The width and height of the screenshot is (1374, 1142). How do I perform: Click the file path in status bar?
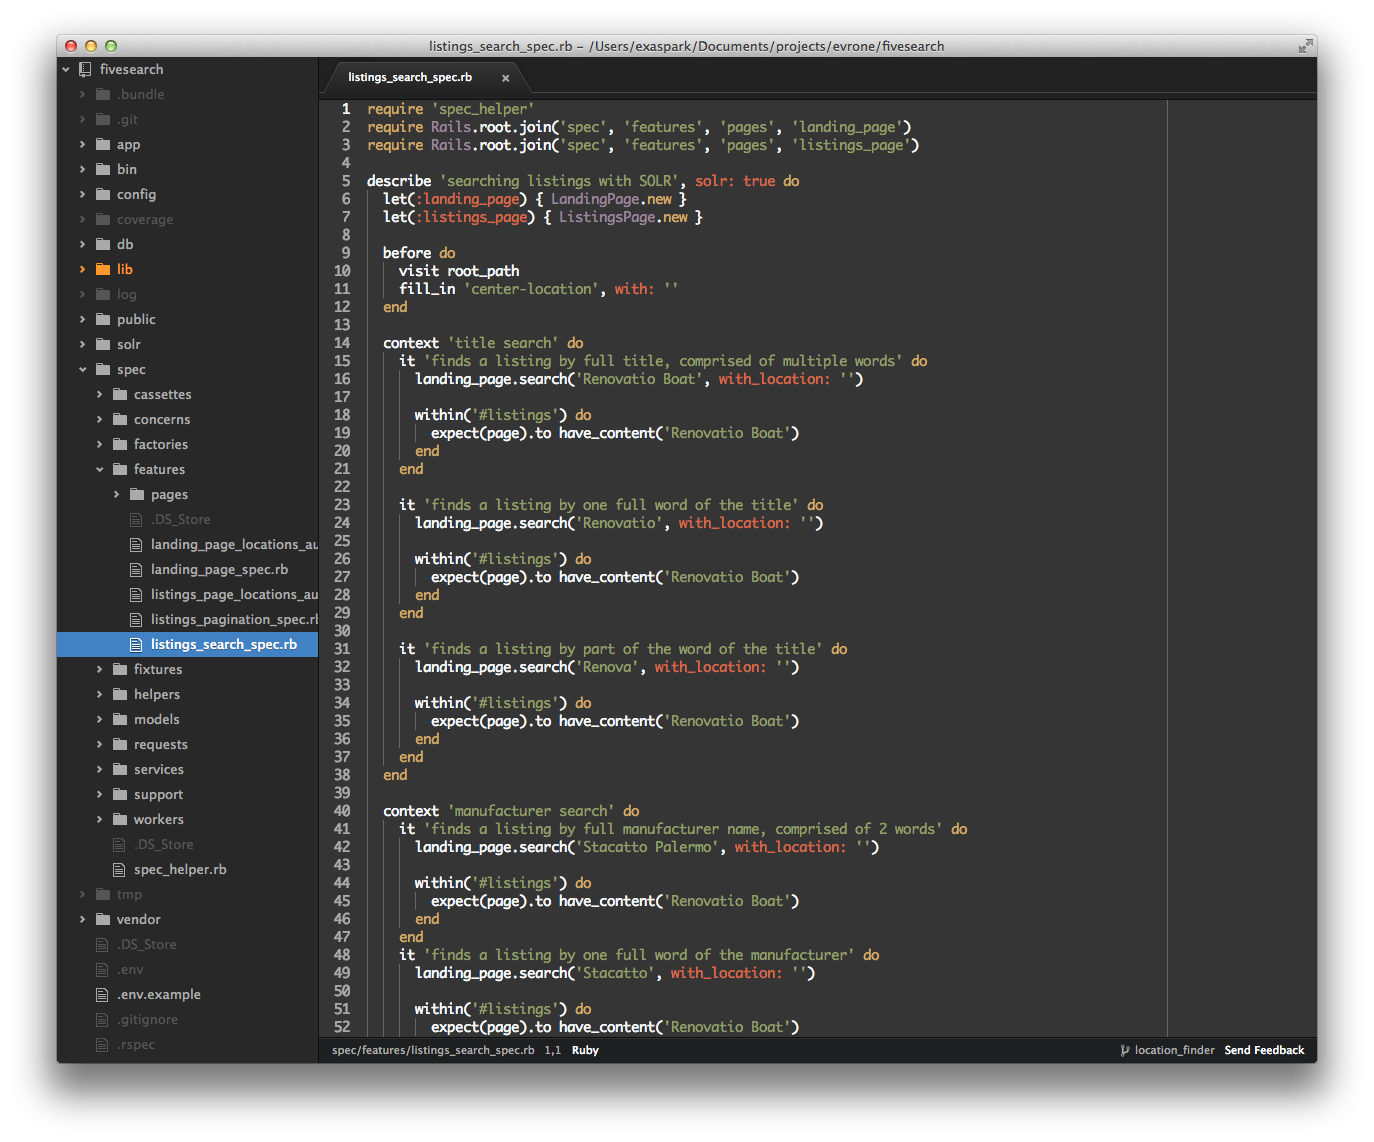tap(433, 1050)
